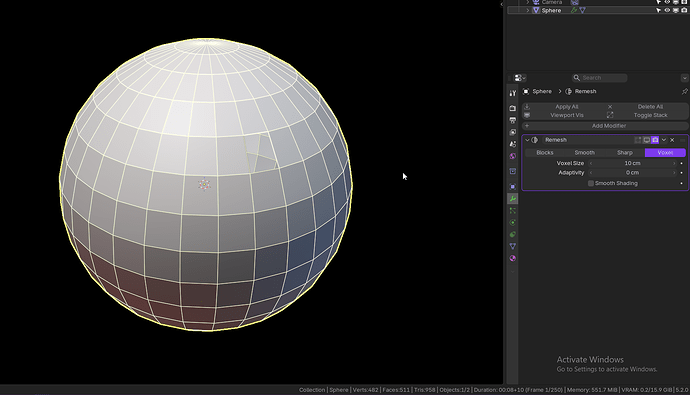Open the View Layer properties tab
This screenshot has height=395, width=690.
[513, 132]
